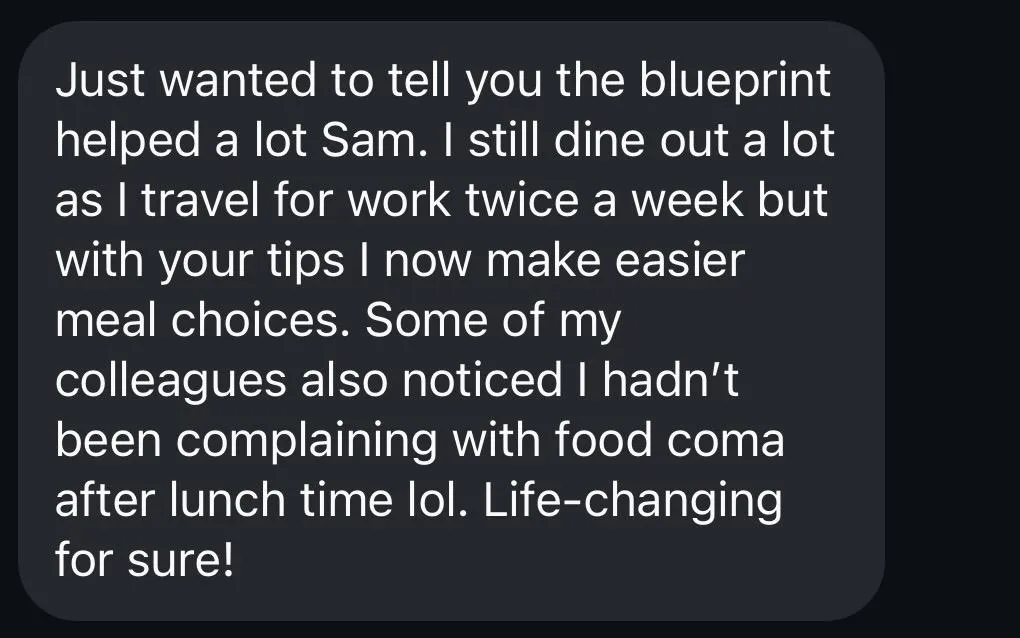Click the word "easier" in the bubble

tap(680, 260)
